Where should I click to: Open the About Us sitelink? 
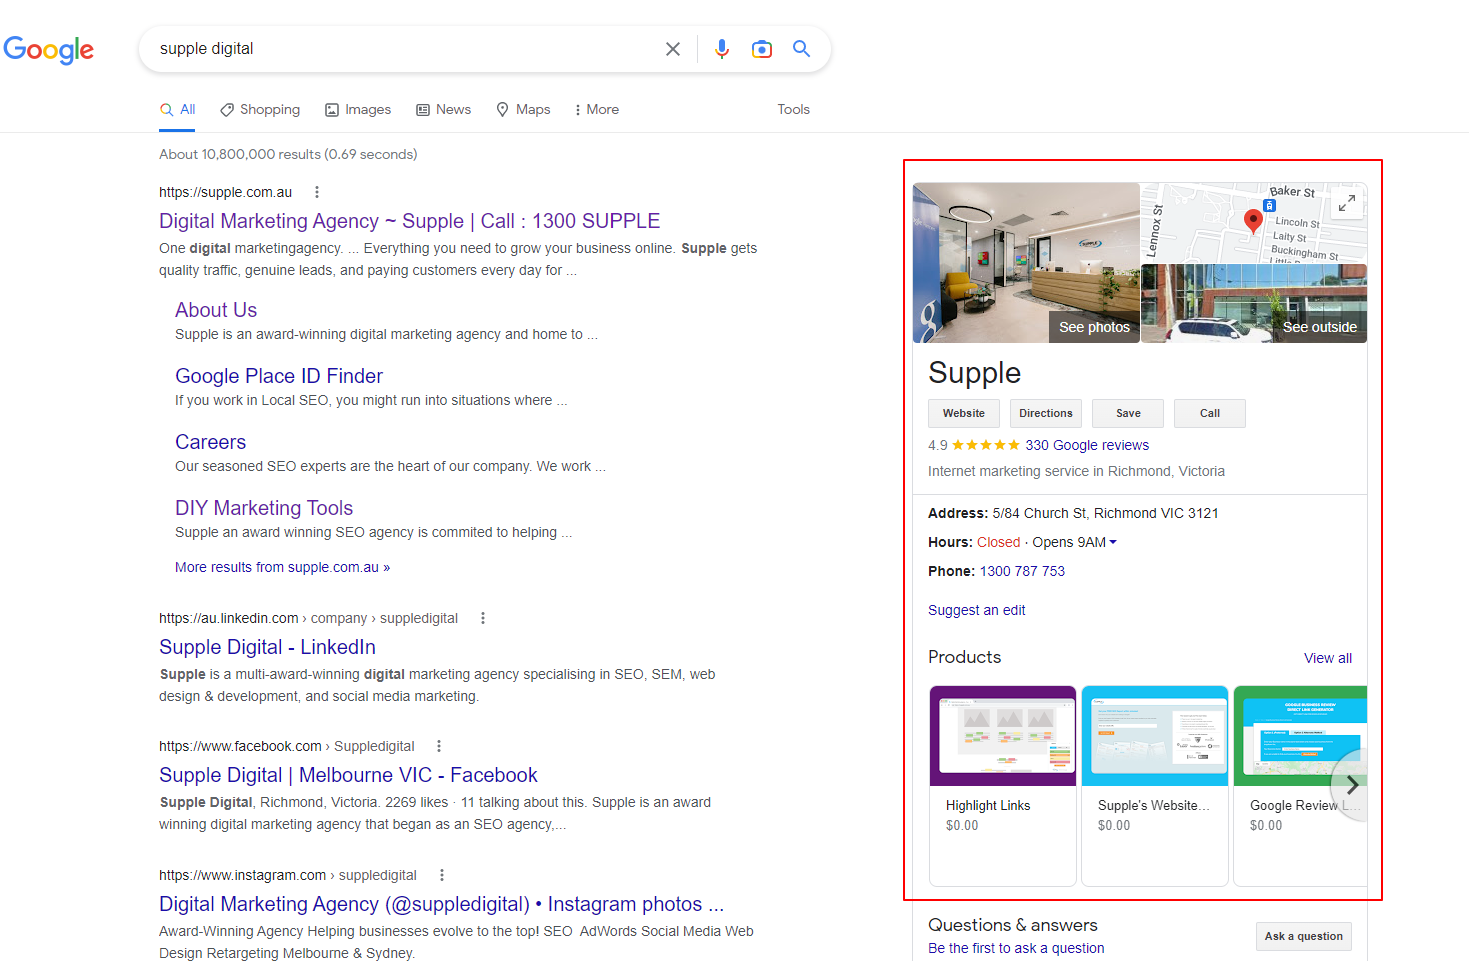[x=216, y=310]
